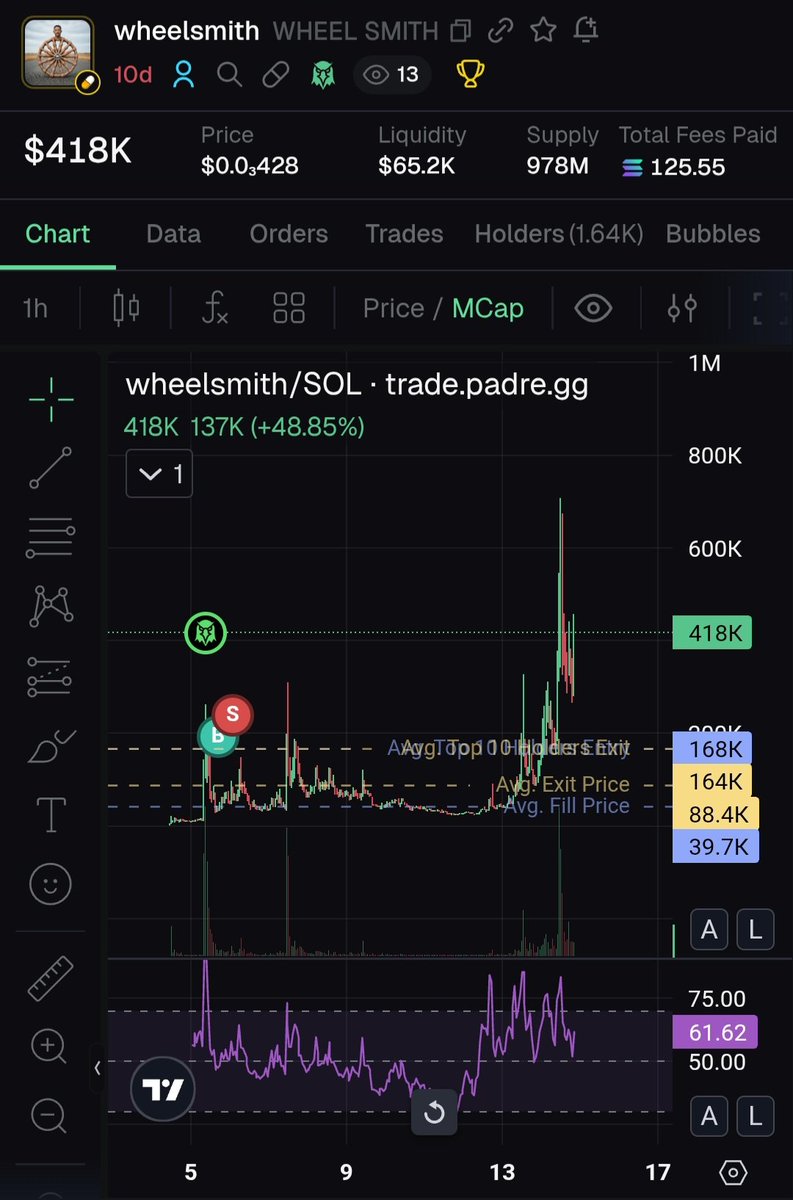The height and width of the screenshot is (1200, 793).
Task: Click the green owl marker on chart
Action: click(206, 633)
